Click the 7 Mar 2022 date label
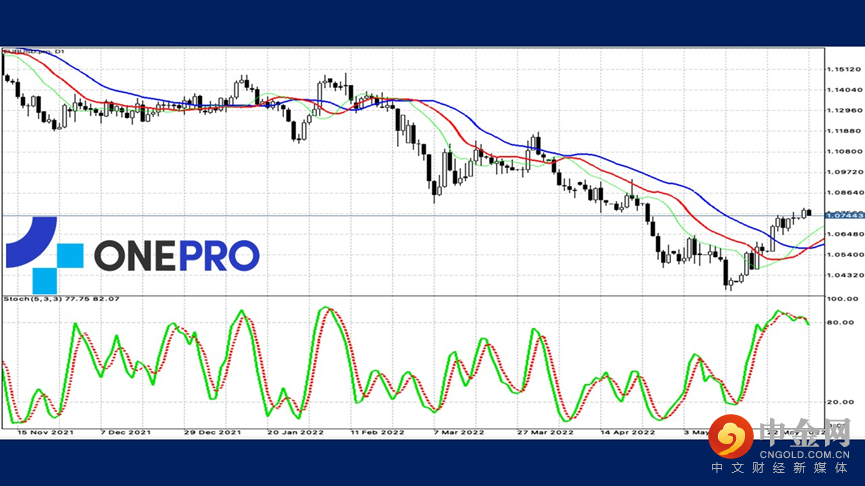The height and width of the screenshot is (486, 865). coord(458,432)
